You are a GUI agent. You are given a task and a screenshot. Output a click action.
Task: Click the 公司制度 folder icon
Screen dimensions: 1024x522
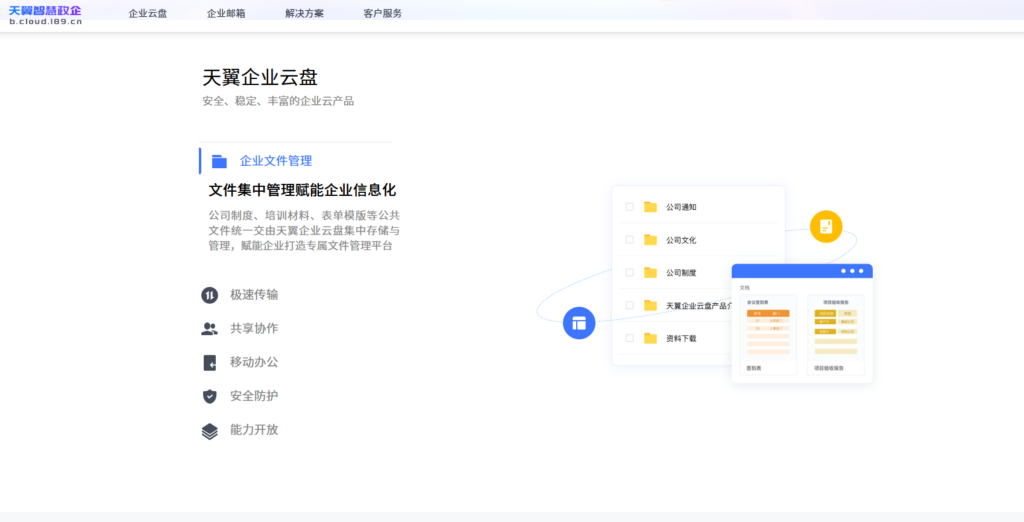coord(650,272)
